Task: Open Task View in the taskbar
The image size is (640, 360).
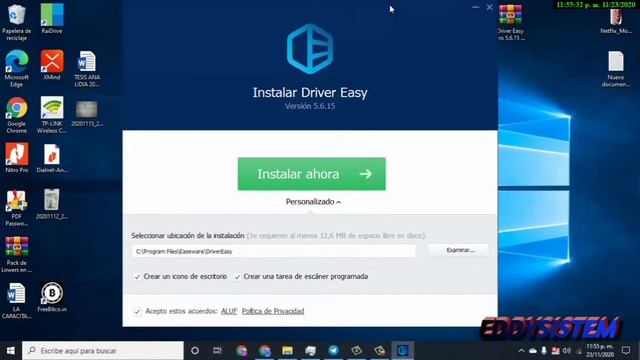Action: coord(218,351)
